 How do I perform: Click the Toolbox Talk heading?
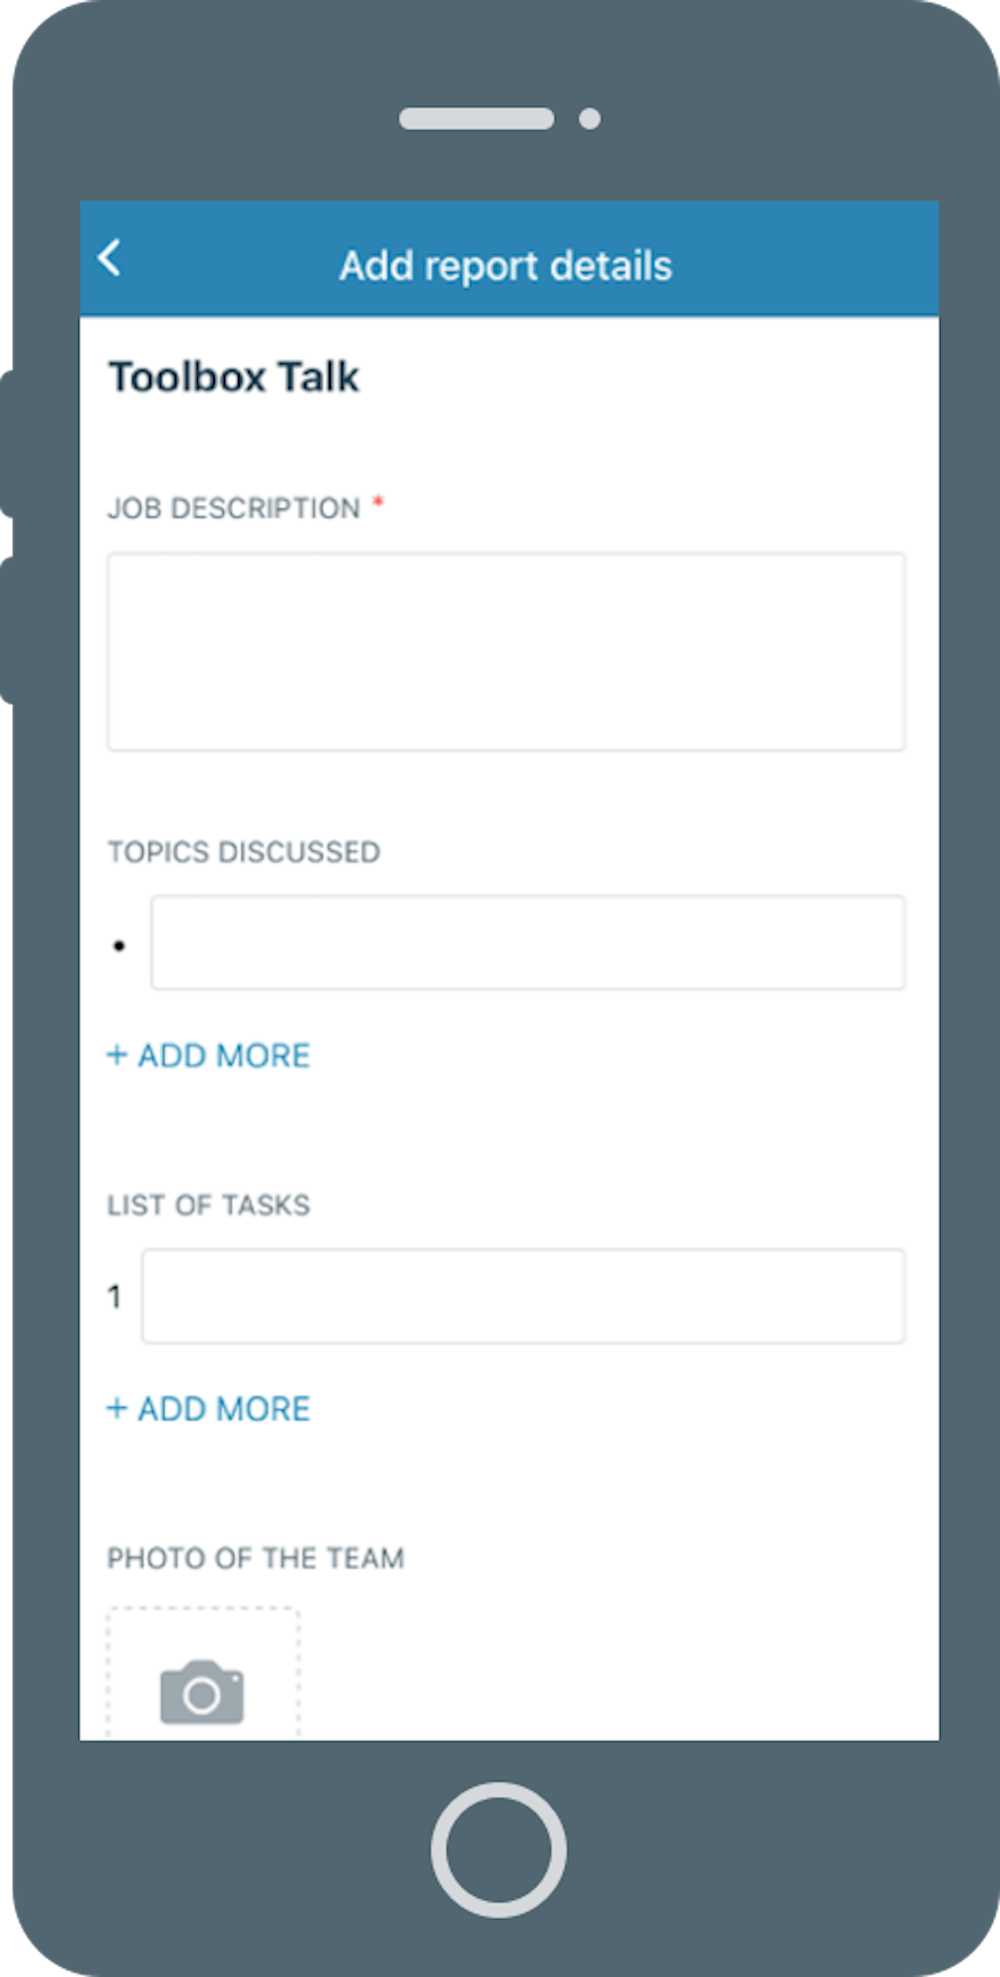tap(234, 378)
